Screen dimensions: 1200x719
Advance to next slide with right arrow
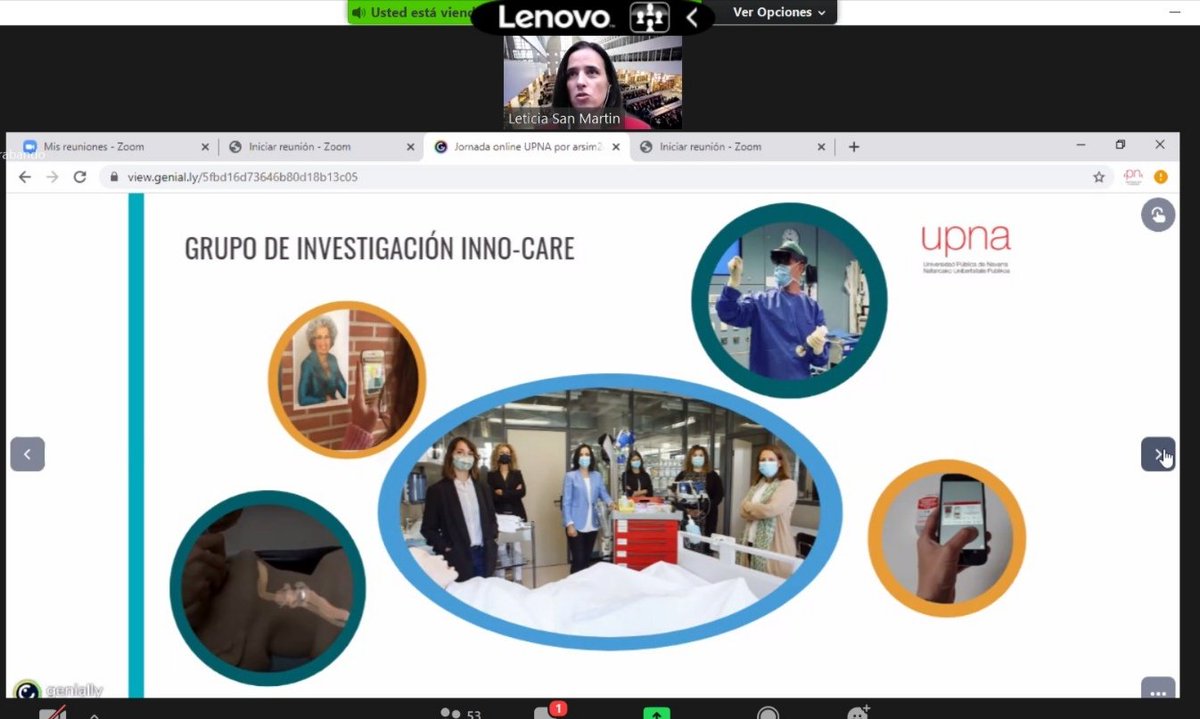pos(1157,454)
